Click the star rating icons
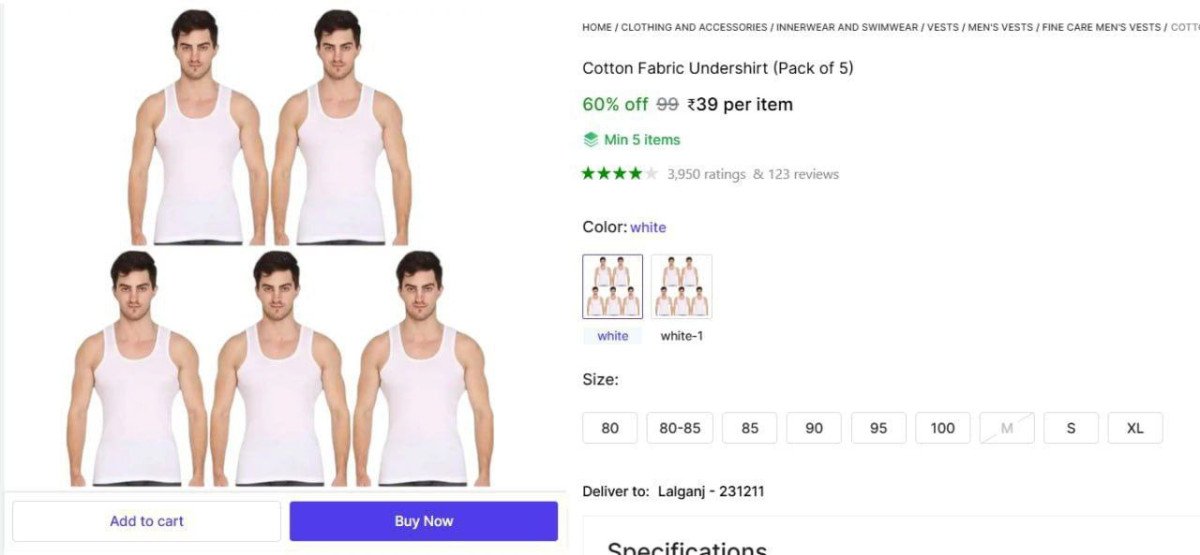 pos(620,174)
